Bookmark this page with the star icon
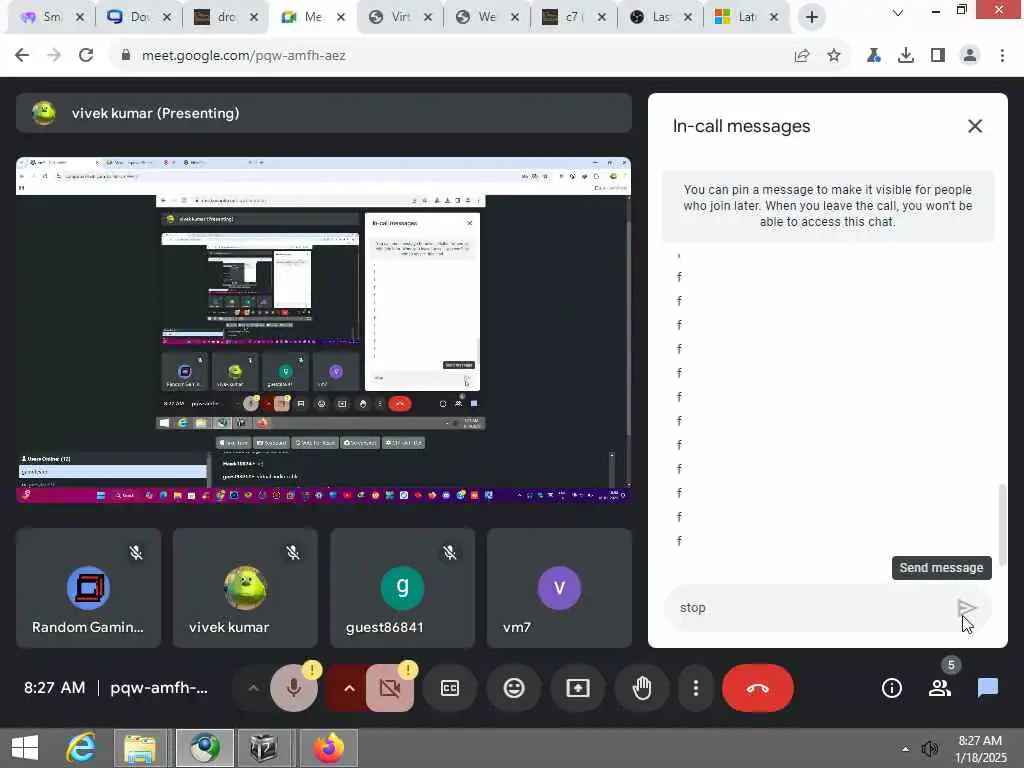The width and height of the screenshot is (1024, 768). 834,56
